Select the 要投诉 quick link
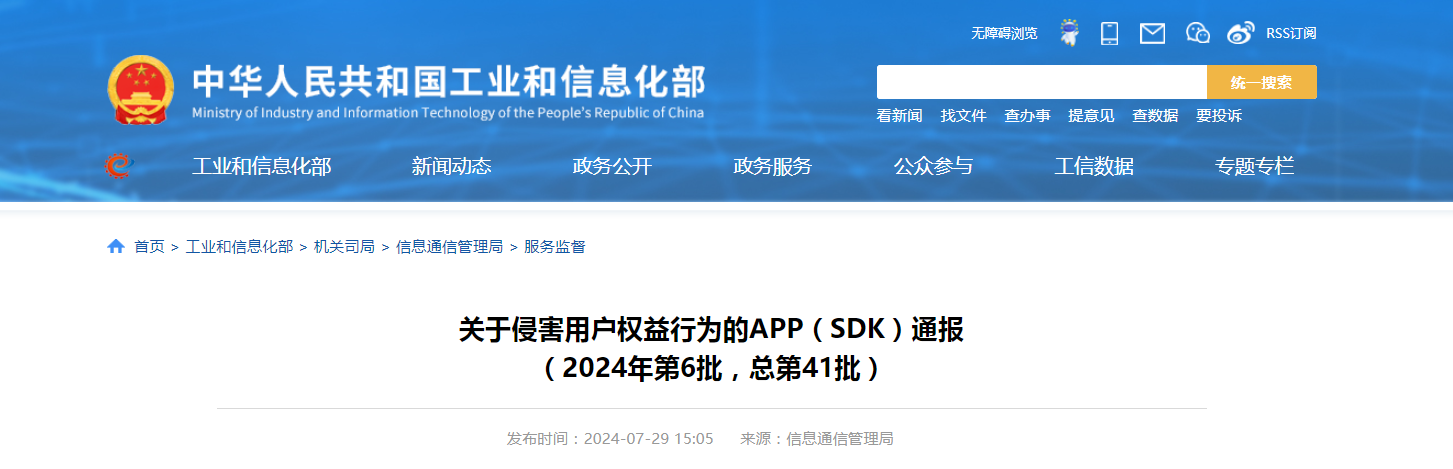 click(x=1219, y=116)
